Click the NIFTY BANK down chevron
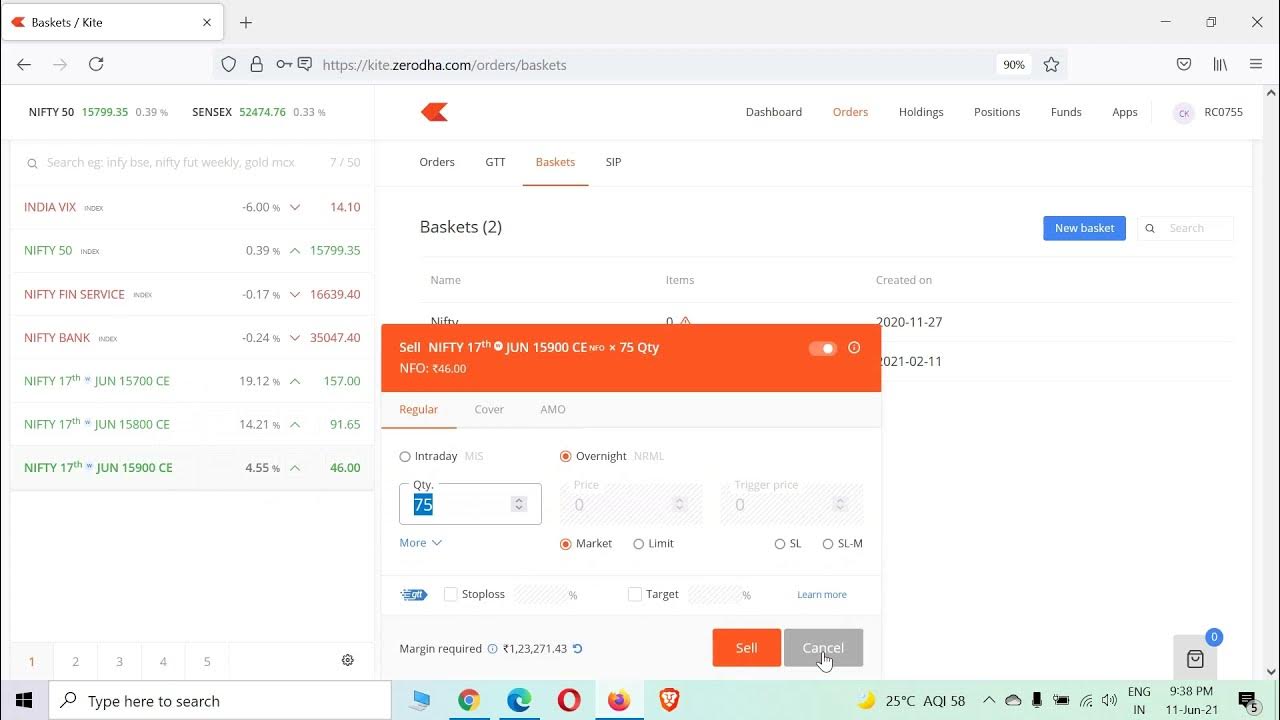 (x=295, y=338)
